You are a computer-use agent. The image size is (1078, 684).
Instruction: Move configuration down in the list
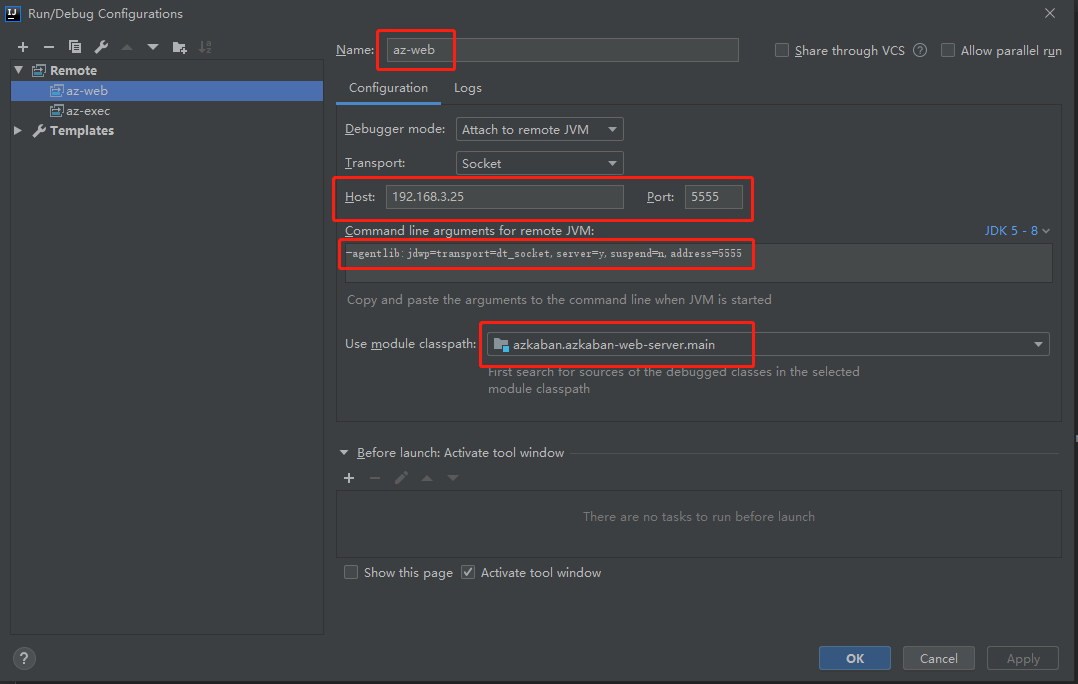click(153, 47)
